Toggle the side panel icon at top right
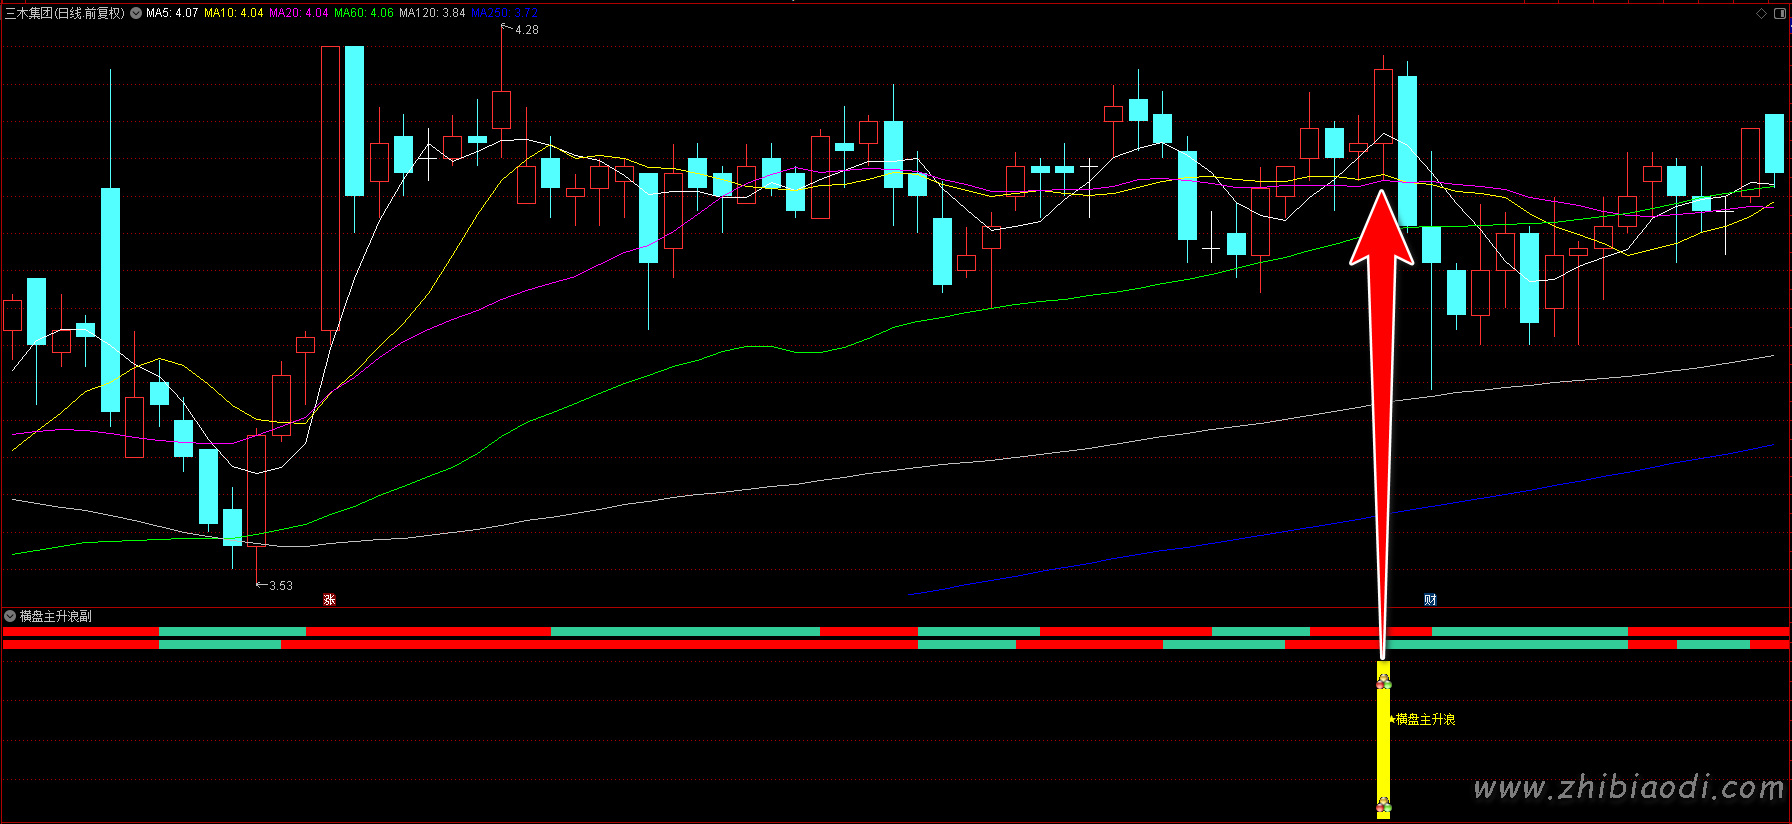Image resolution: width=1792 pixels, height=824 pixels. pyautogui.click(x=1780, y=13)
